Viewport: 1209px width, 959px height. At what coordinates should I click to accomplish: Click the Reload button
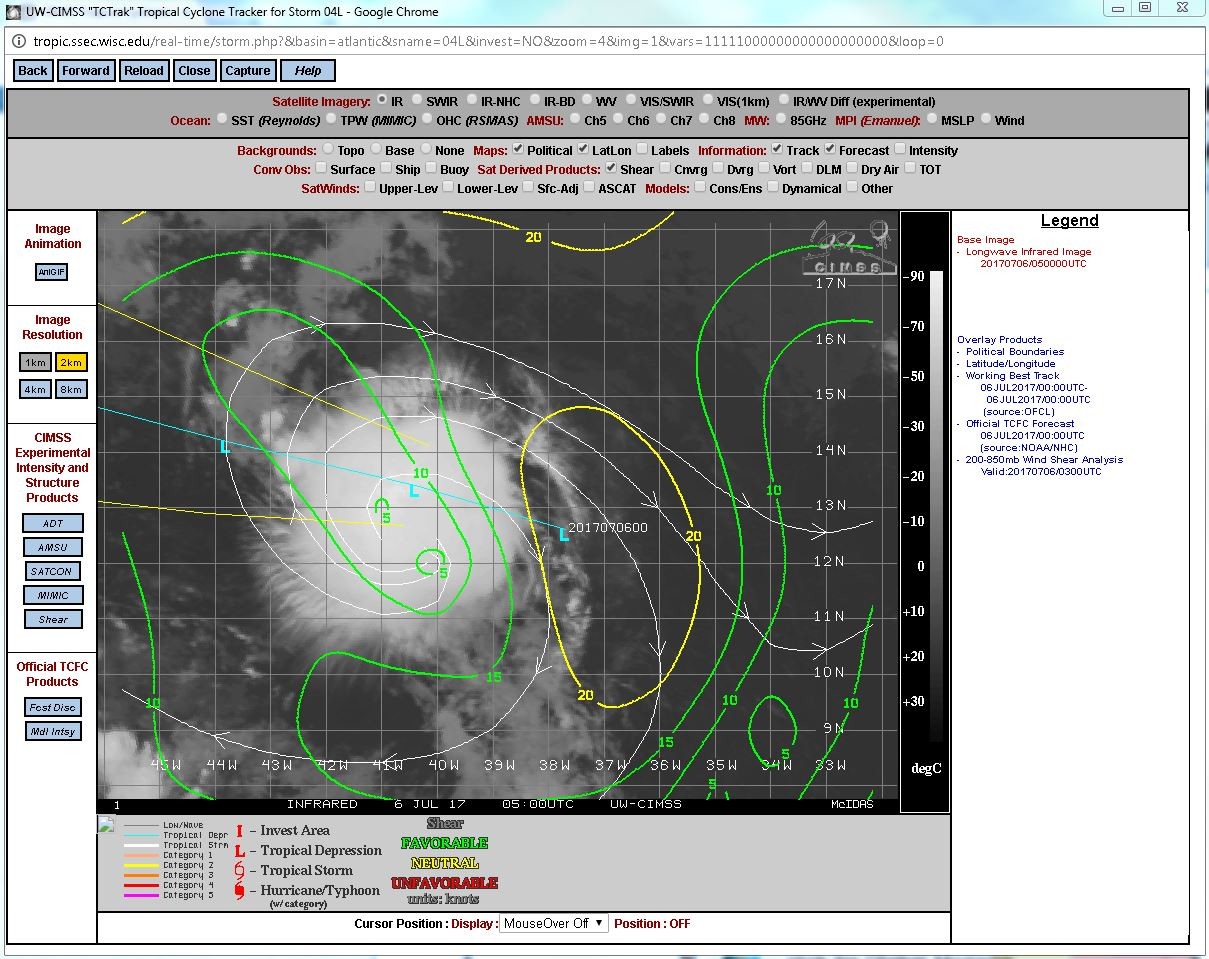[144, 70]
